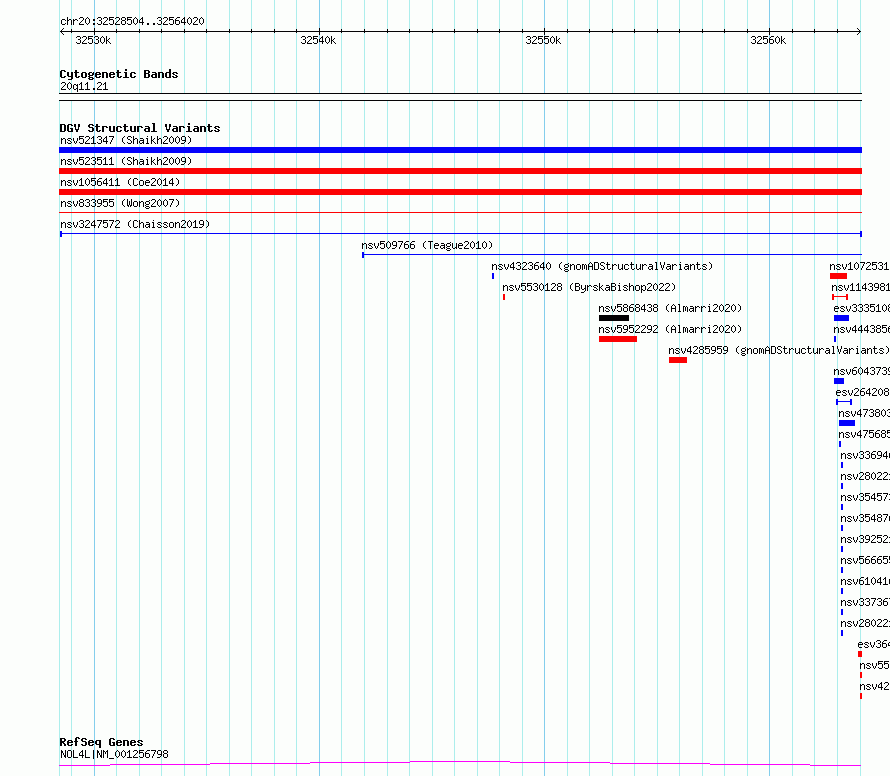Select the blue bar under esv3335108
The height and width of the screenshot is (776, 890).
[x=841, y=318]
